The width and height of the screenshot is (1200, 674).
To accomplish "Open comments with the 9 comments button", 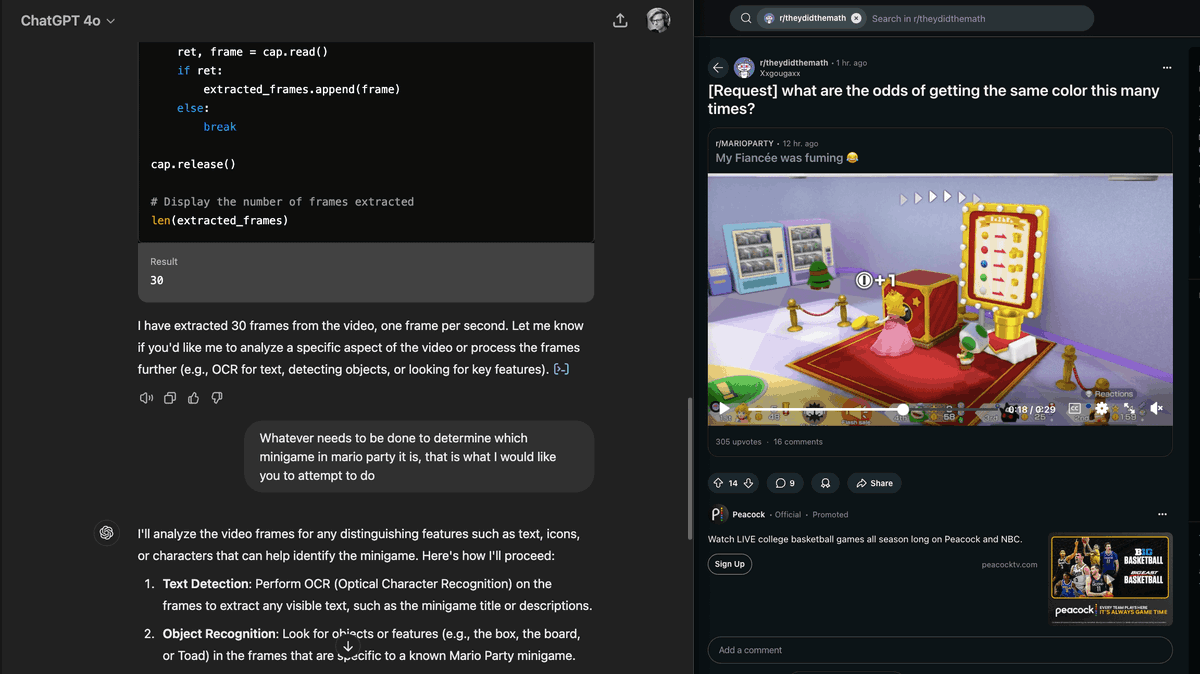I will (x=785, y=483).
